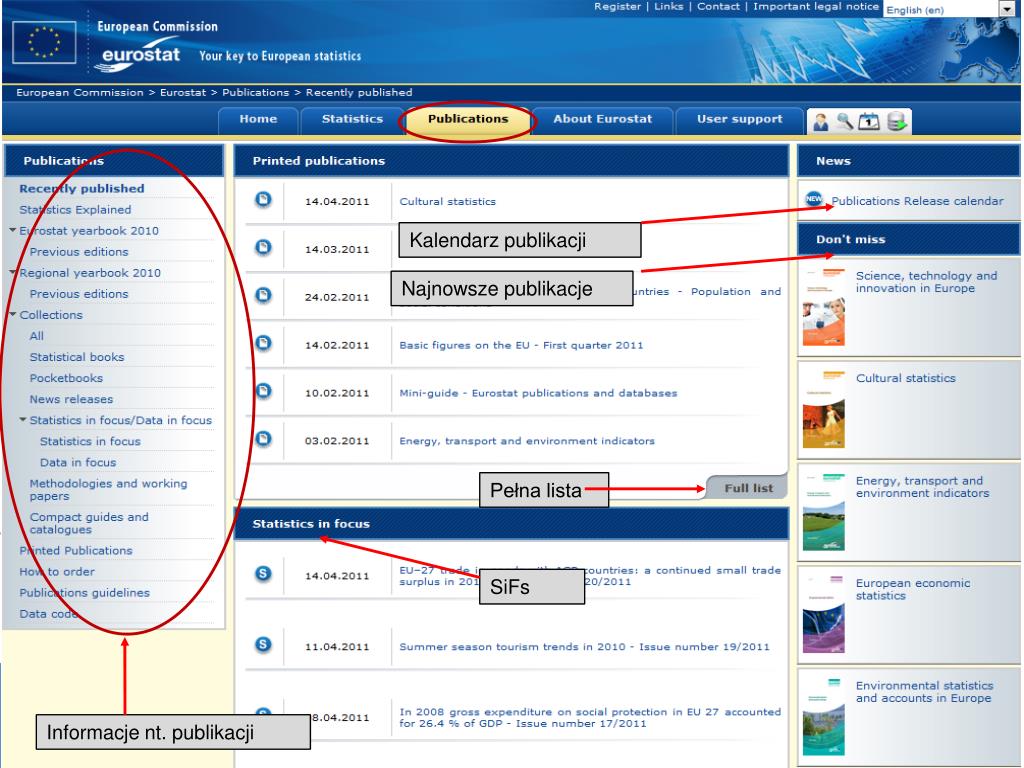Screen dimensions: 1024x768
Task: Open the user login icon in toolbar
Action: [821, 121]
